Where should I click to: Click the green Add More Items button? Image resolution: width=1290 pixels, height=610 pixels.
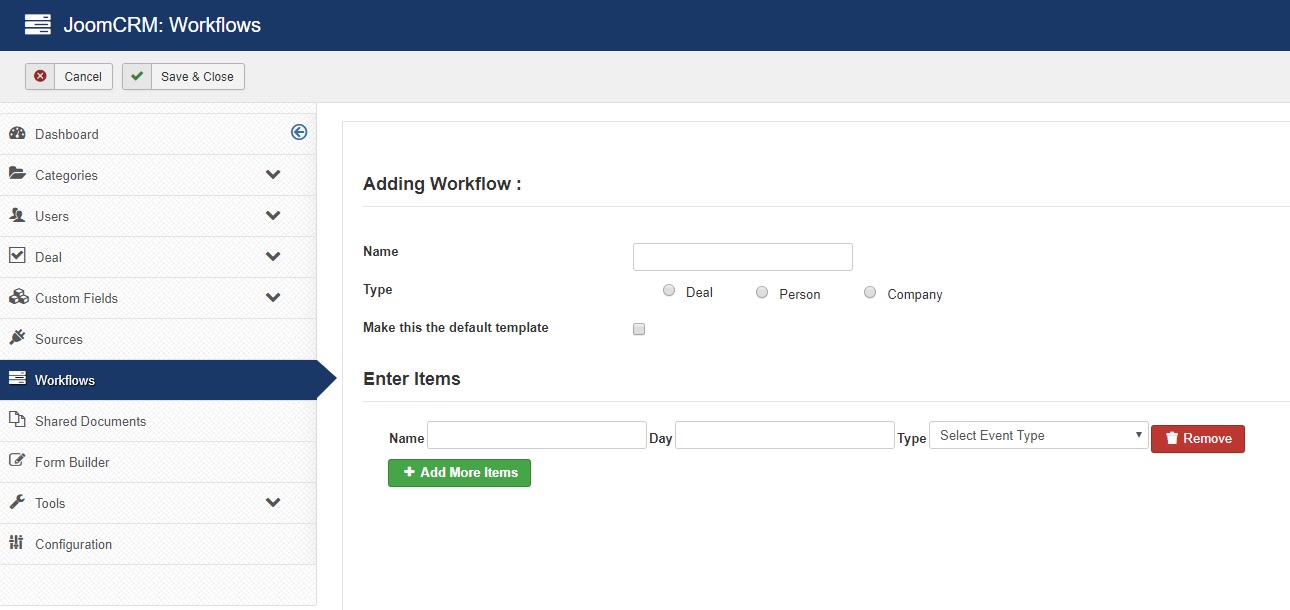459,472
